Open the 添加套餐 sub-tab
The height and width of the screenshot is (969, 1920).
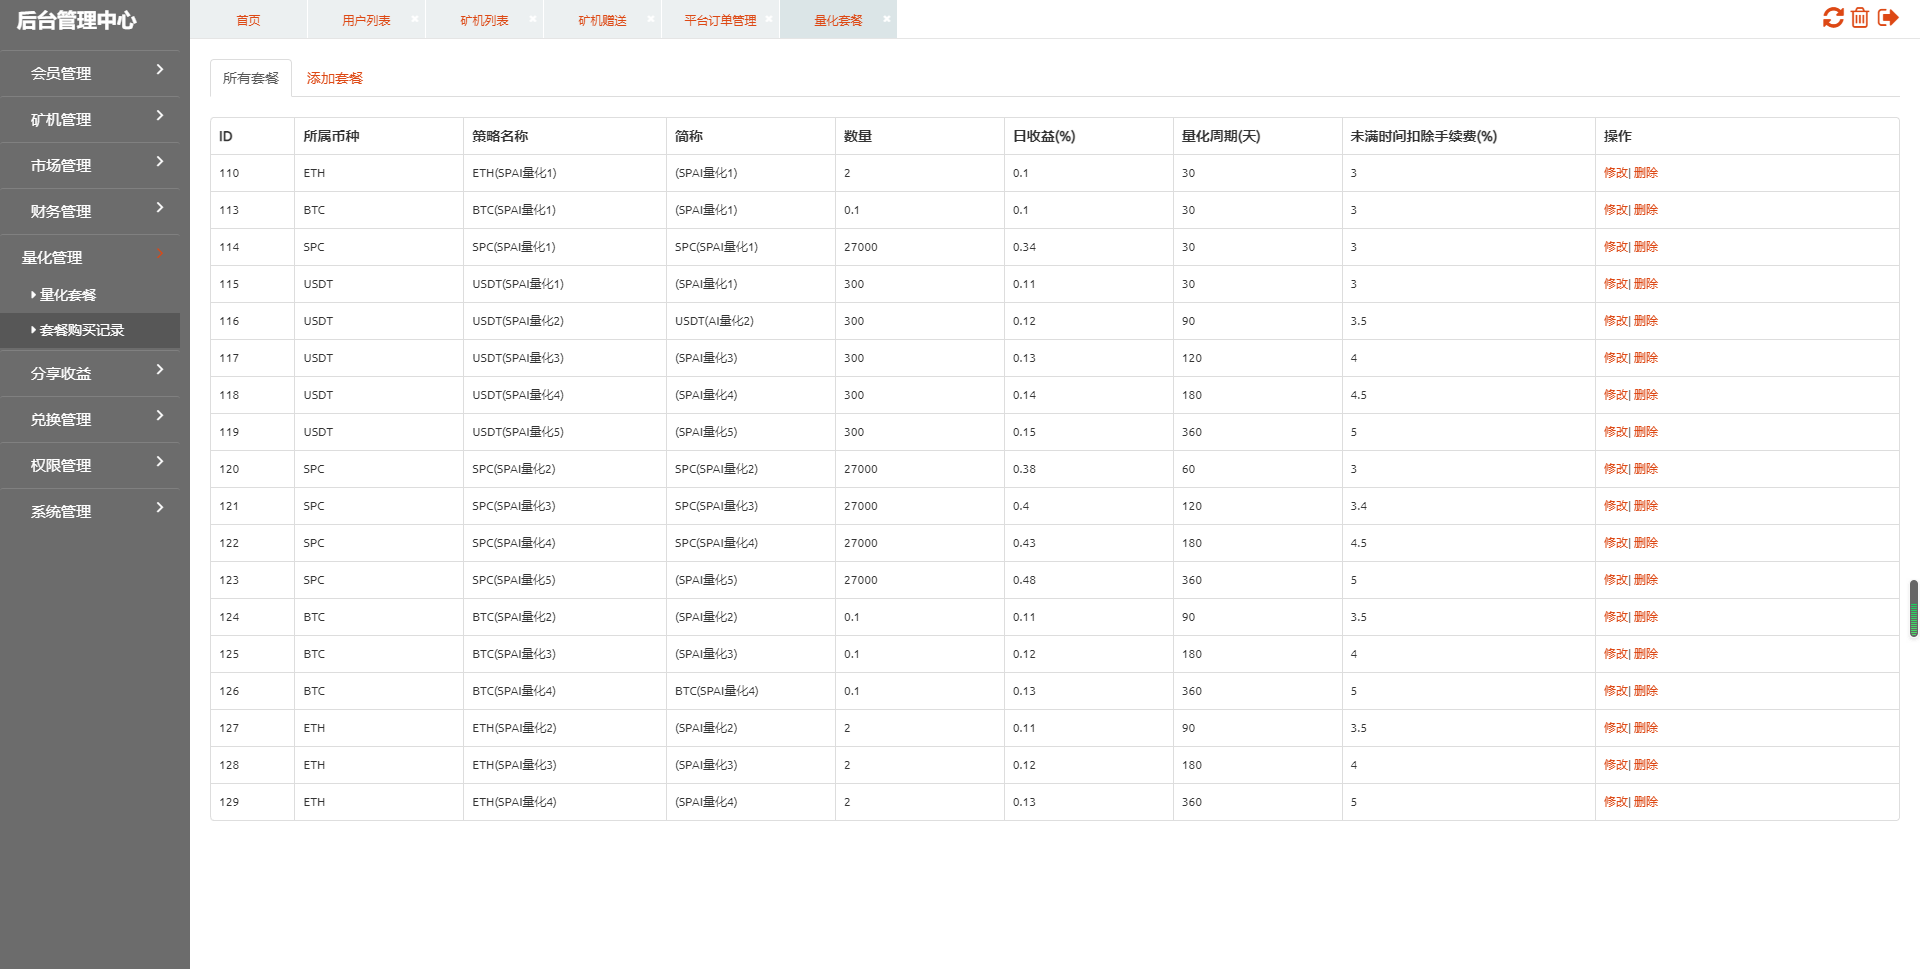click(334, 78)
